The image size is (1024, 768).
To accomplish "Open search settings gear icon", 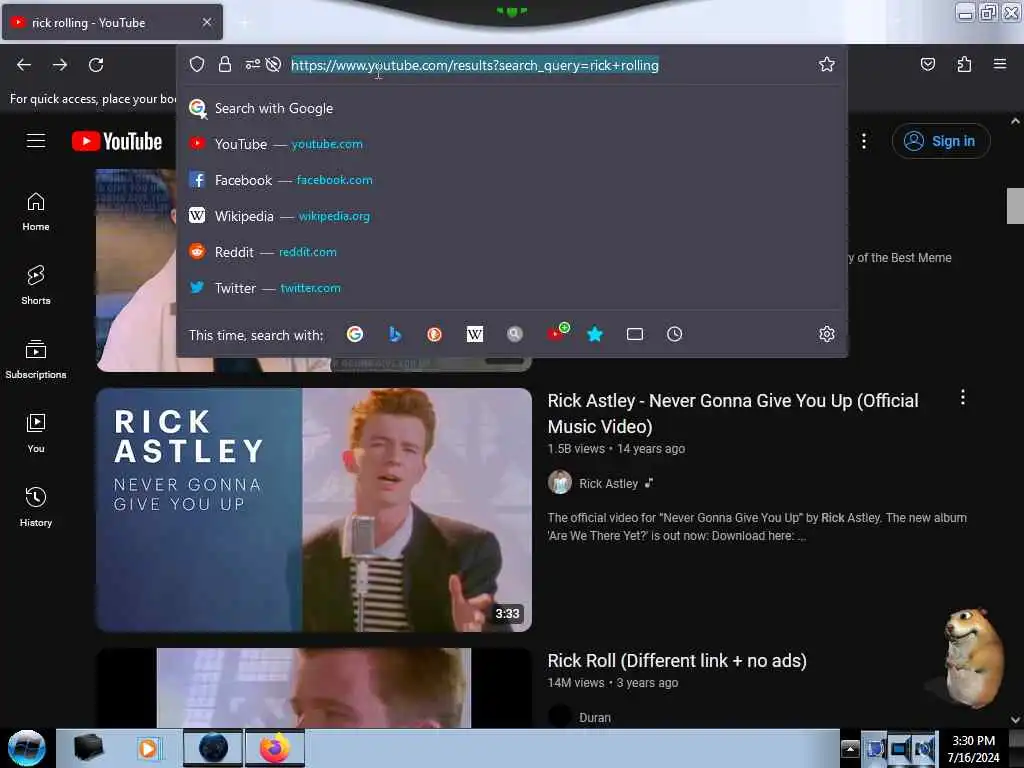I will [827, 334].
